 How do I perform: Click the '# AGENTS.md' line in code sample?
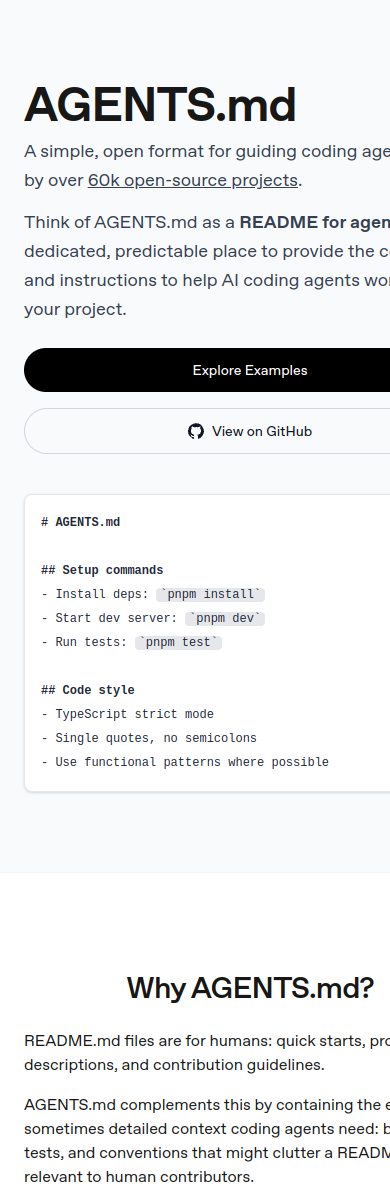click(81, 522)
